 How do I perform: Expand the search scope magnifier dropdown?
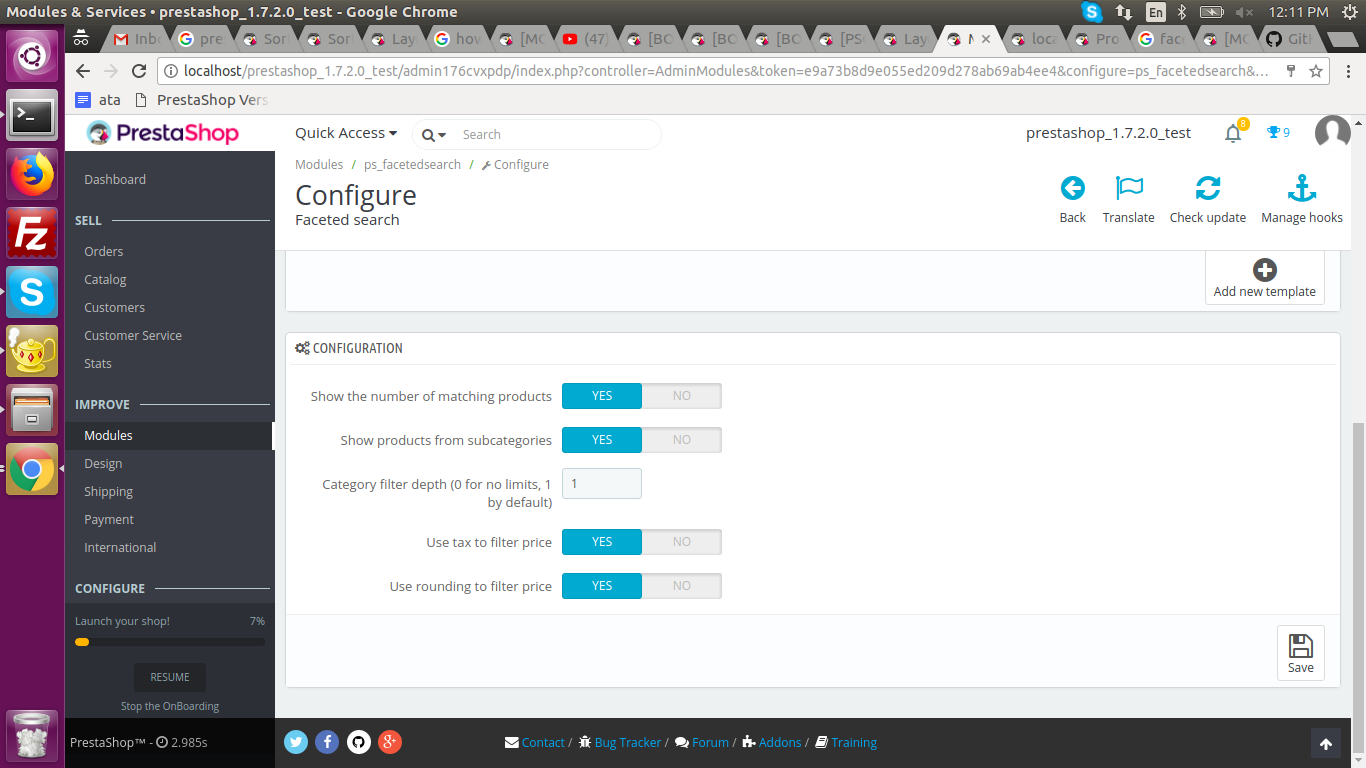[x=433, y=135]
